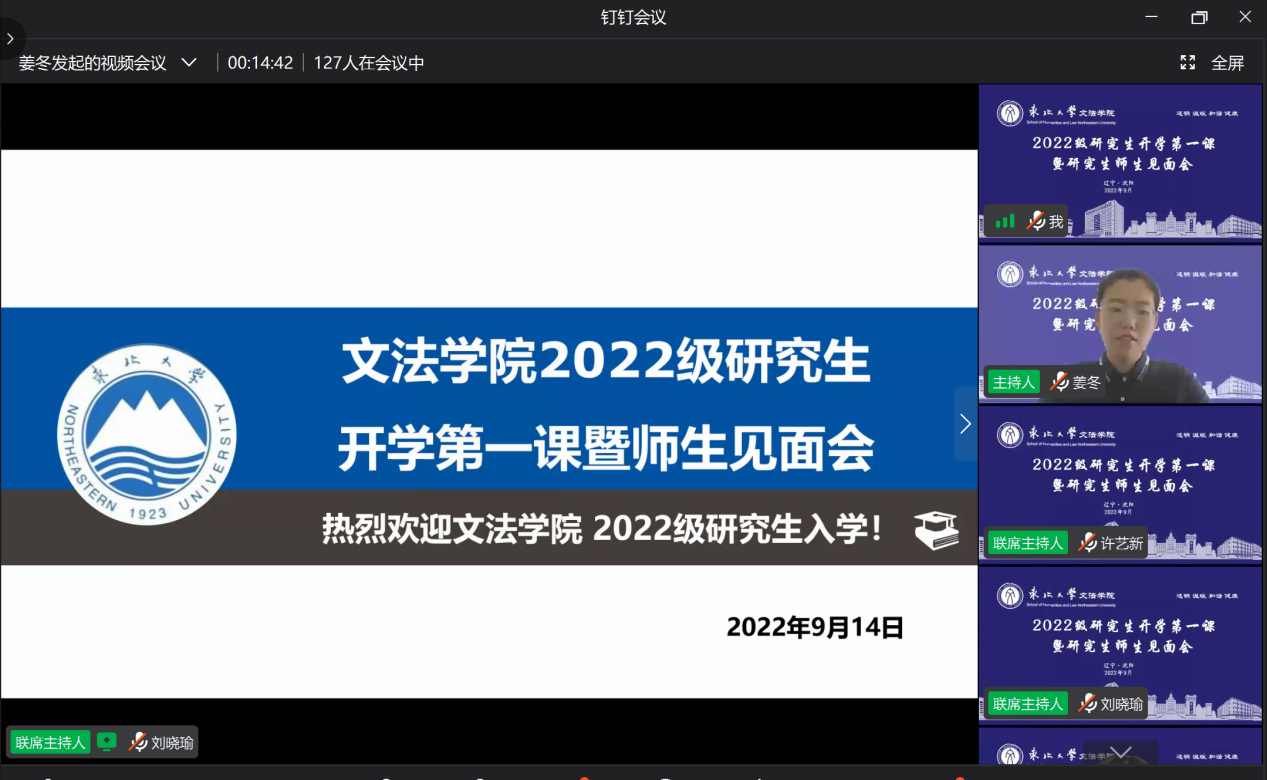Click presenter's muted mic icon below slide

pos(138,742)
